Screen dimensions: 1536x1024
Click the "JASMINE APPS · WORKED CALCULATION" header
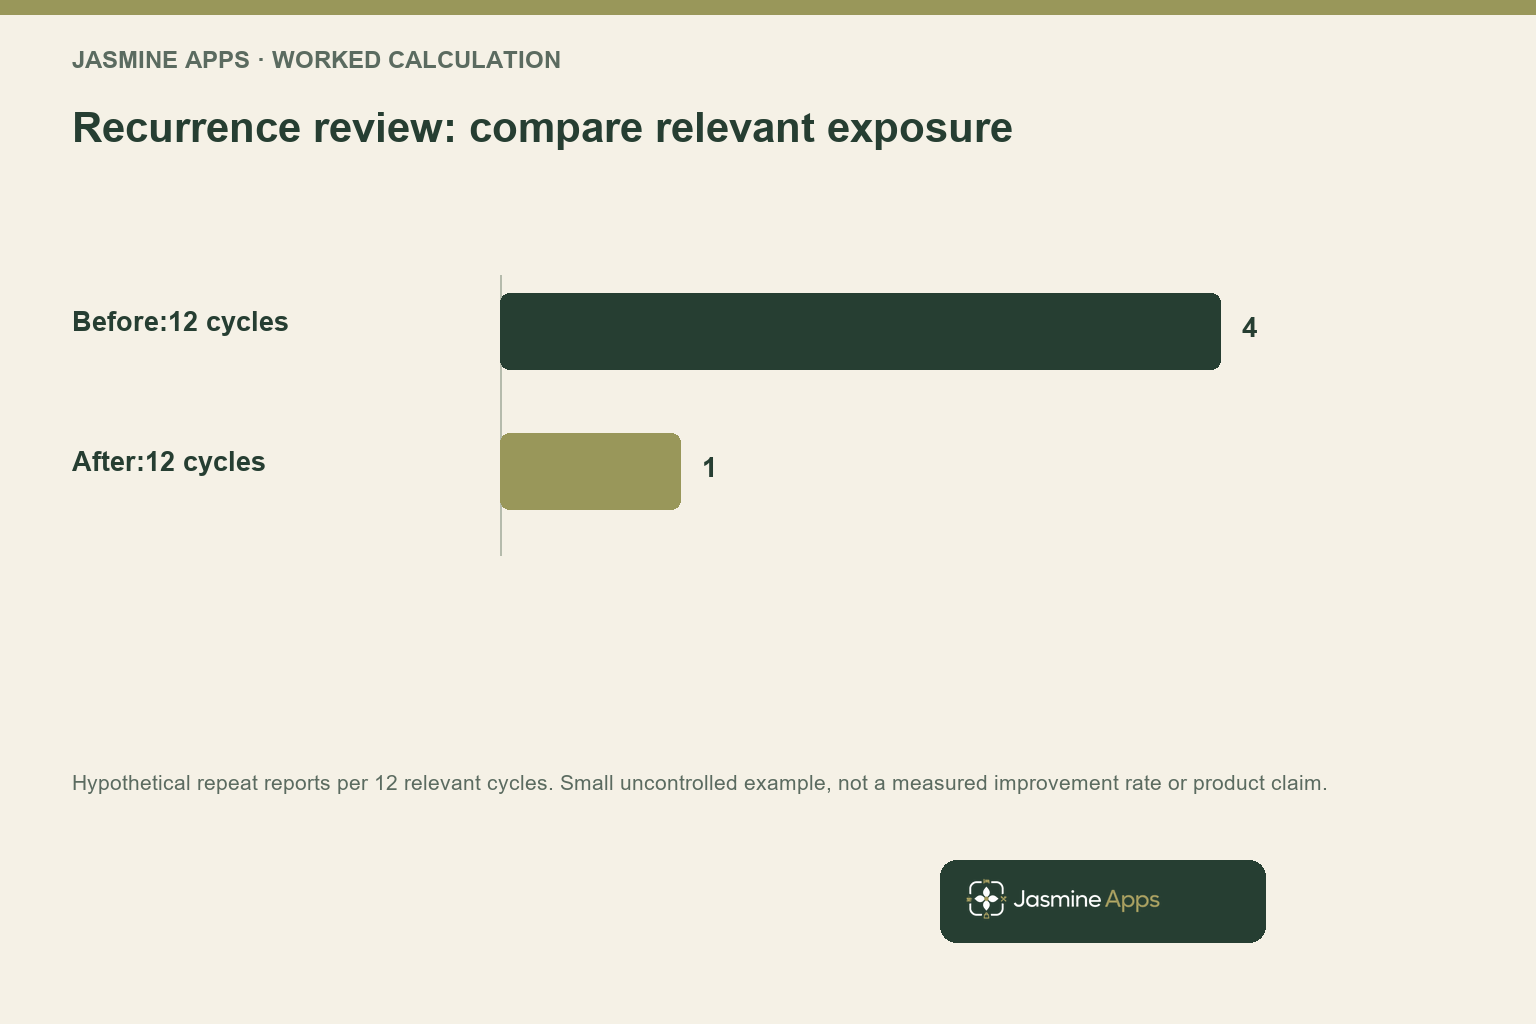pyautogui.click(x=316, y=60)
